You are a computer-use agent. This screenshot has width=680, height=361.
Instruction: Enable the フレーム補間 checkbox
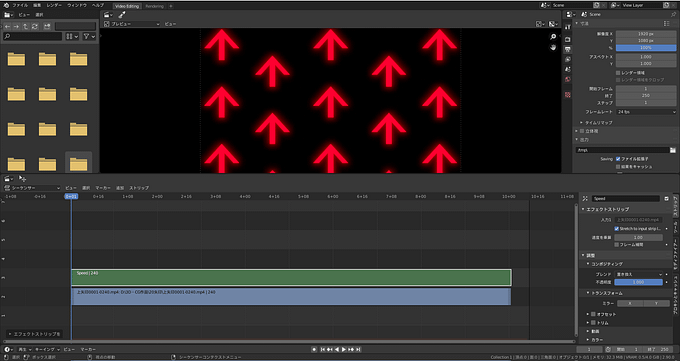click(x=617, y=245)
